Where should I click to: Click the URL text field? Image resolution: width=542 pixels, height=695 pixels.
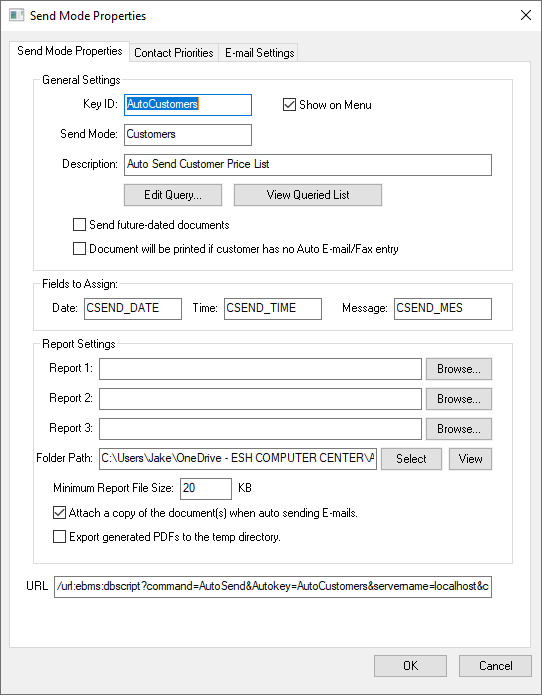(273, 587)
